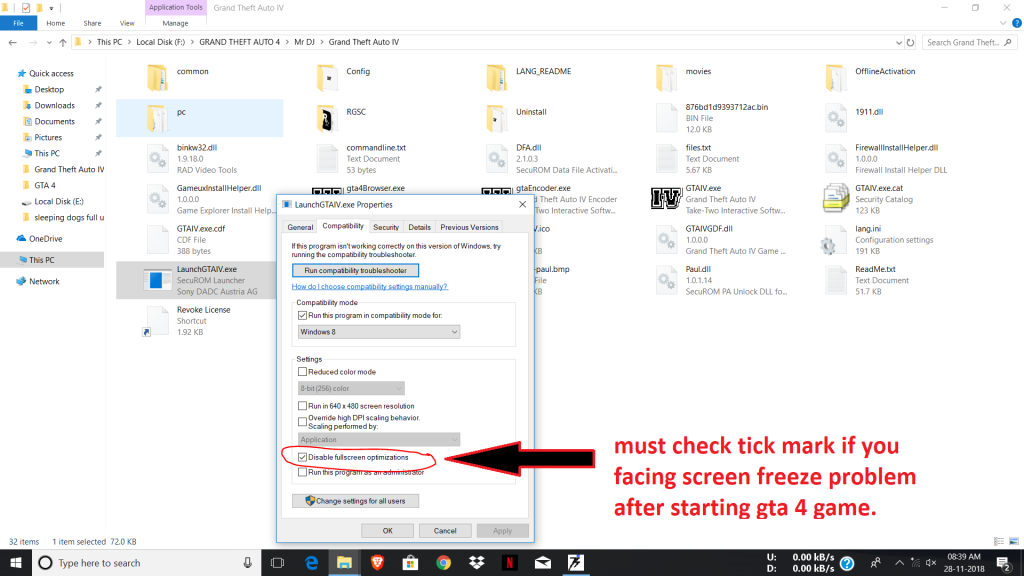
Task: Select the RGSC folder icon
Action: point(327,118)
